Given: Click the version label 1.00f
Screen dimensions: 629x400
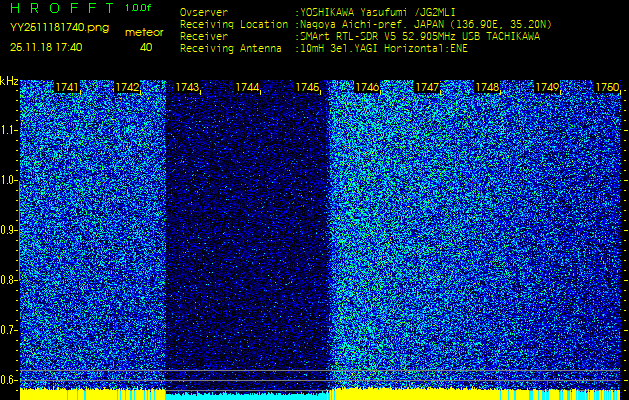Looking at the screenshot, I should 138,8.
